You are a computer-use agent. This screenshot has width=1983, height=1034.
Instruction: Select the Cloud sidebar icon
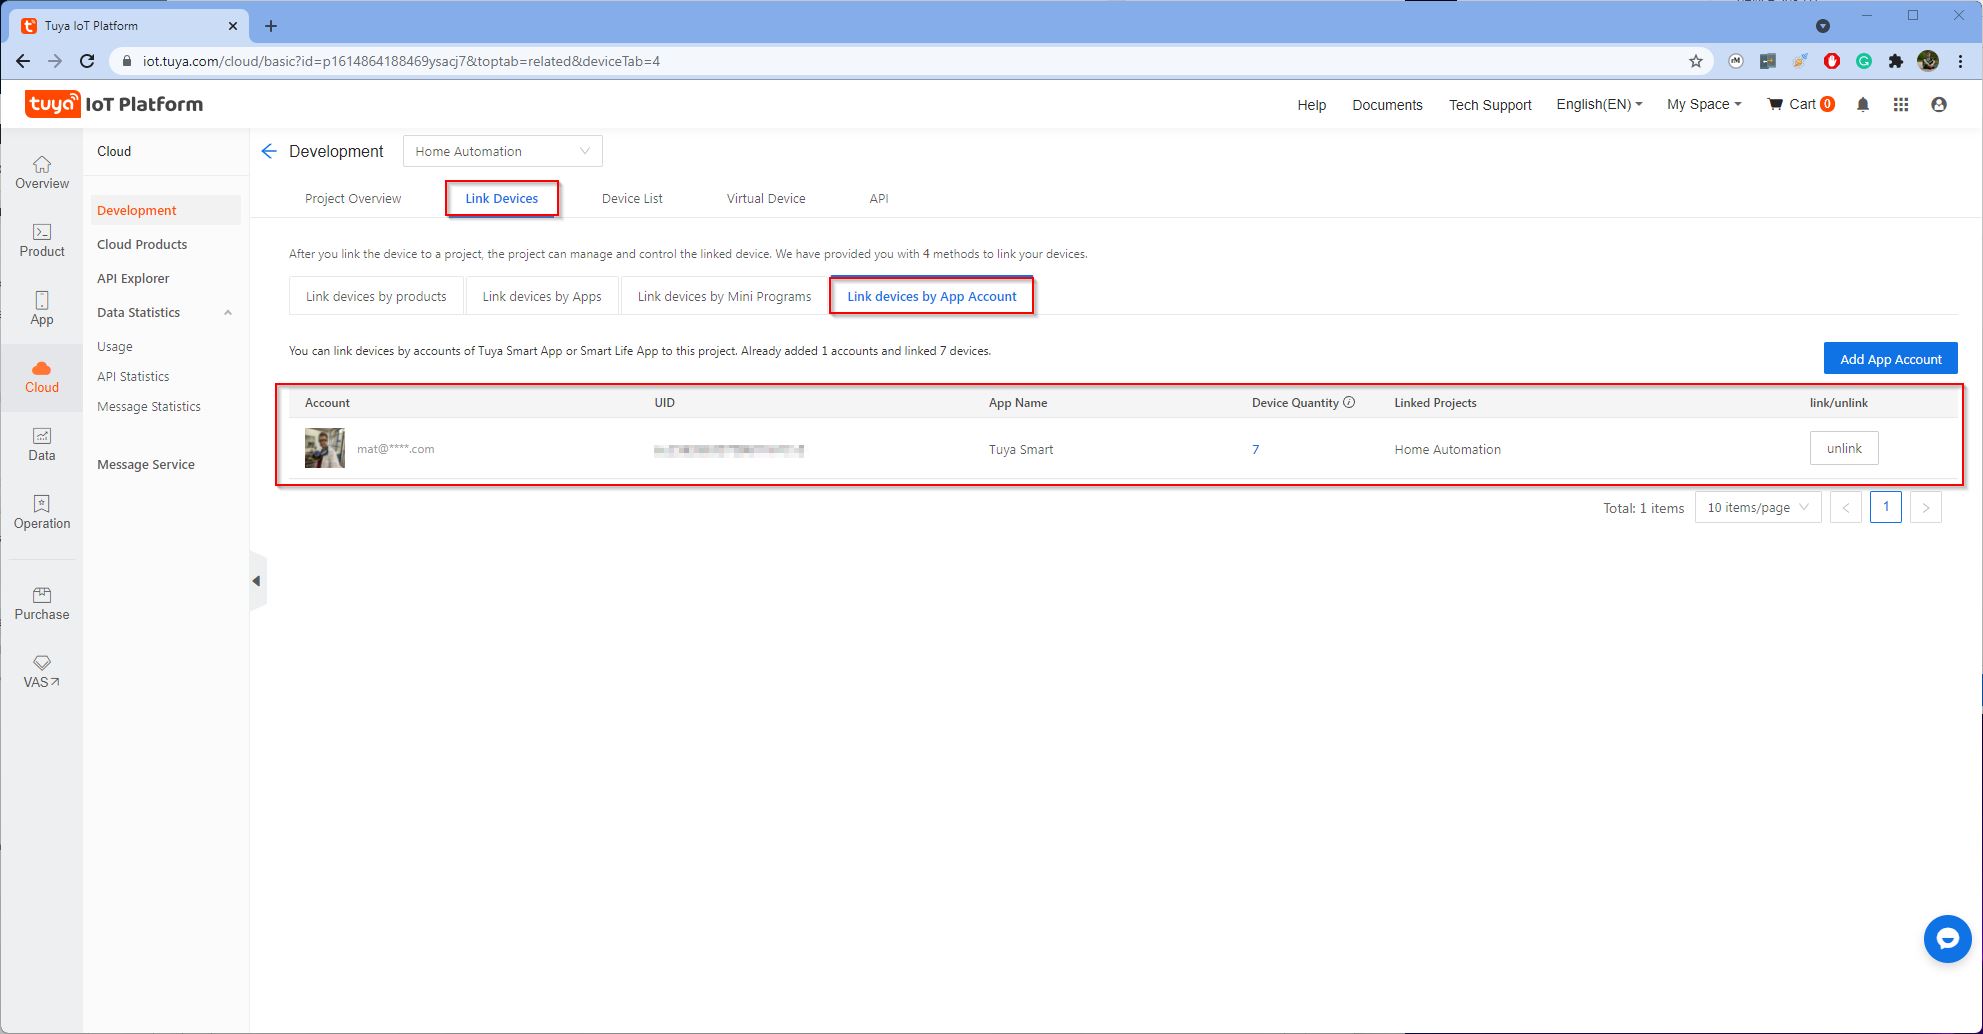[41, 377]
